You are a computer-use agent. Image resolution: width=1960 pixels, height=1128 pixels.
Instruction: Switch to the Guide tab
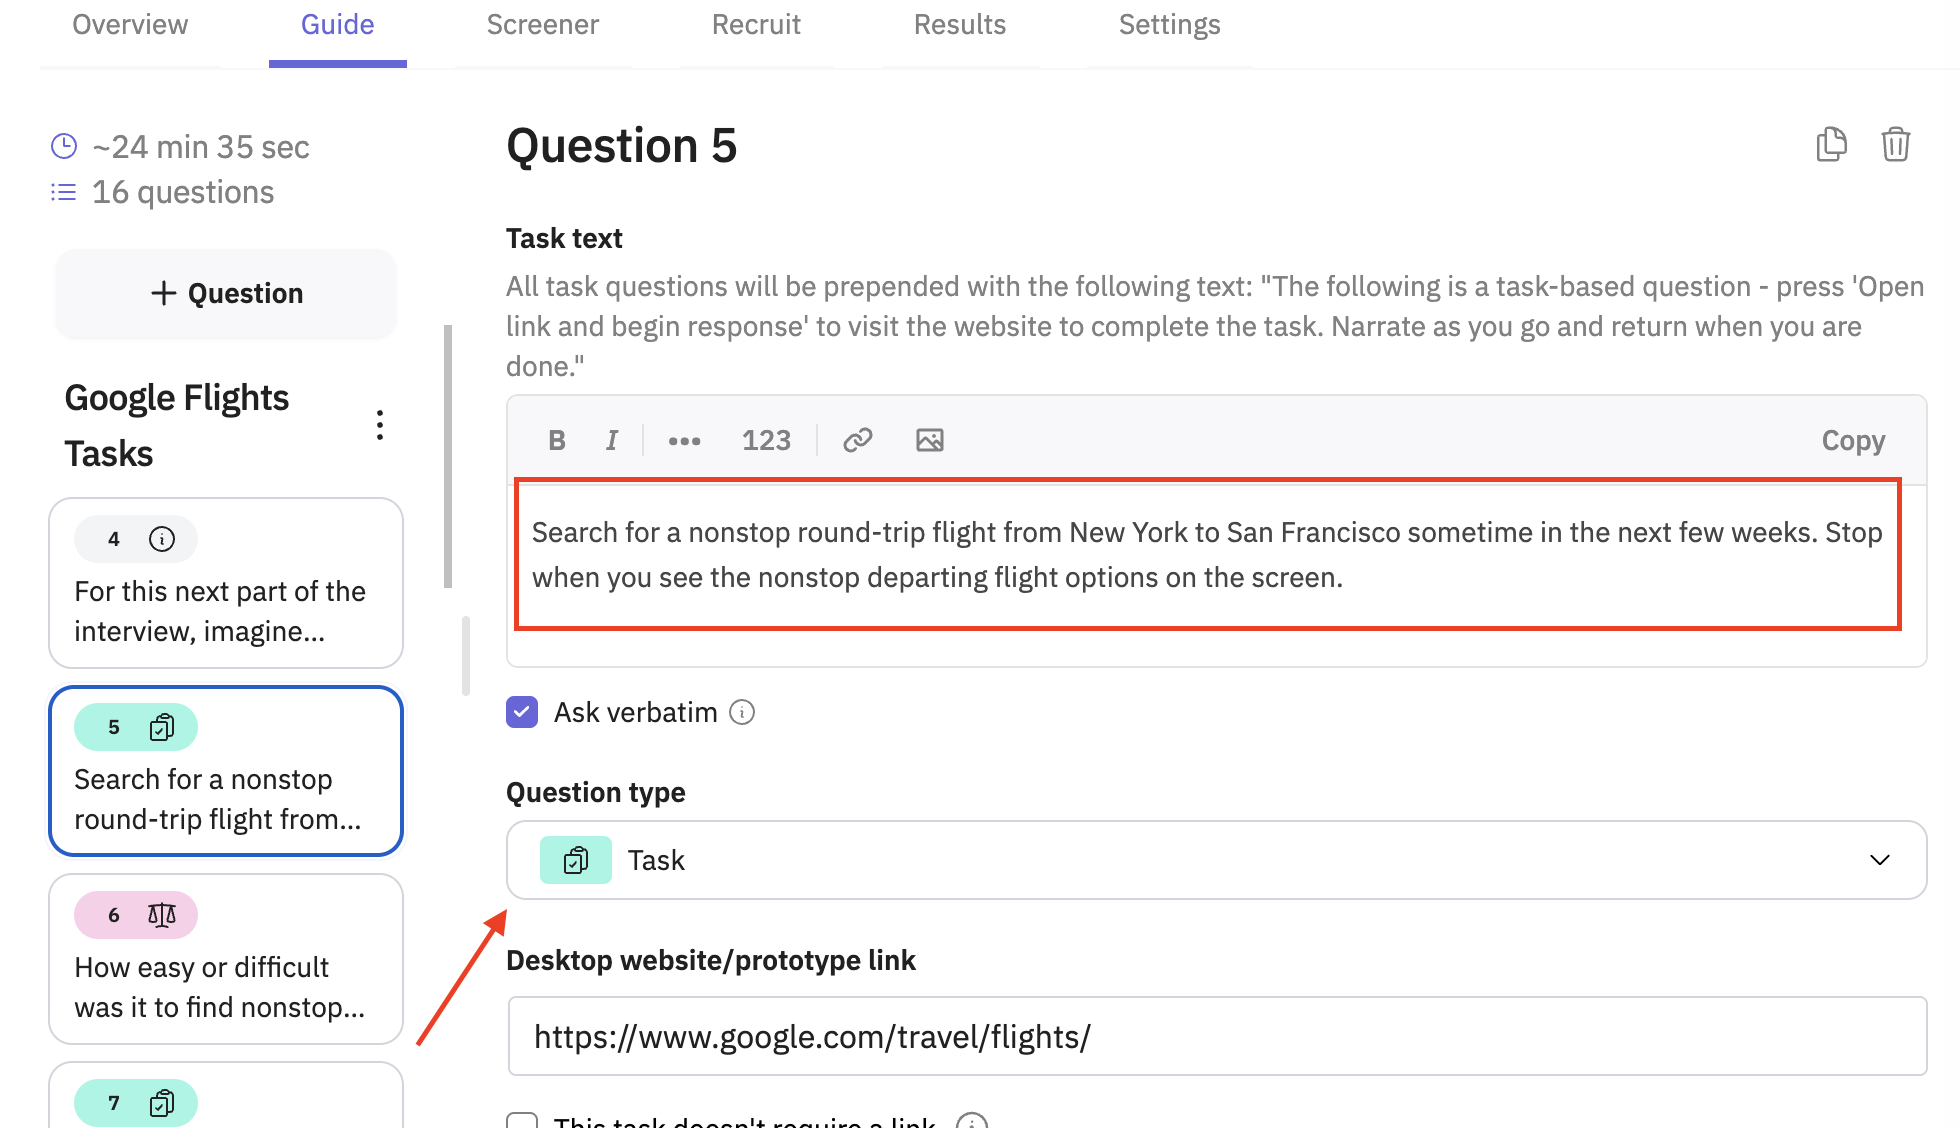click(338, 25)
